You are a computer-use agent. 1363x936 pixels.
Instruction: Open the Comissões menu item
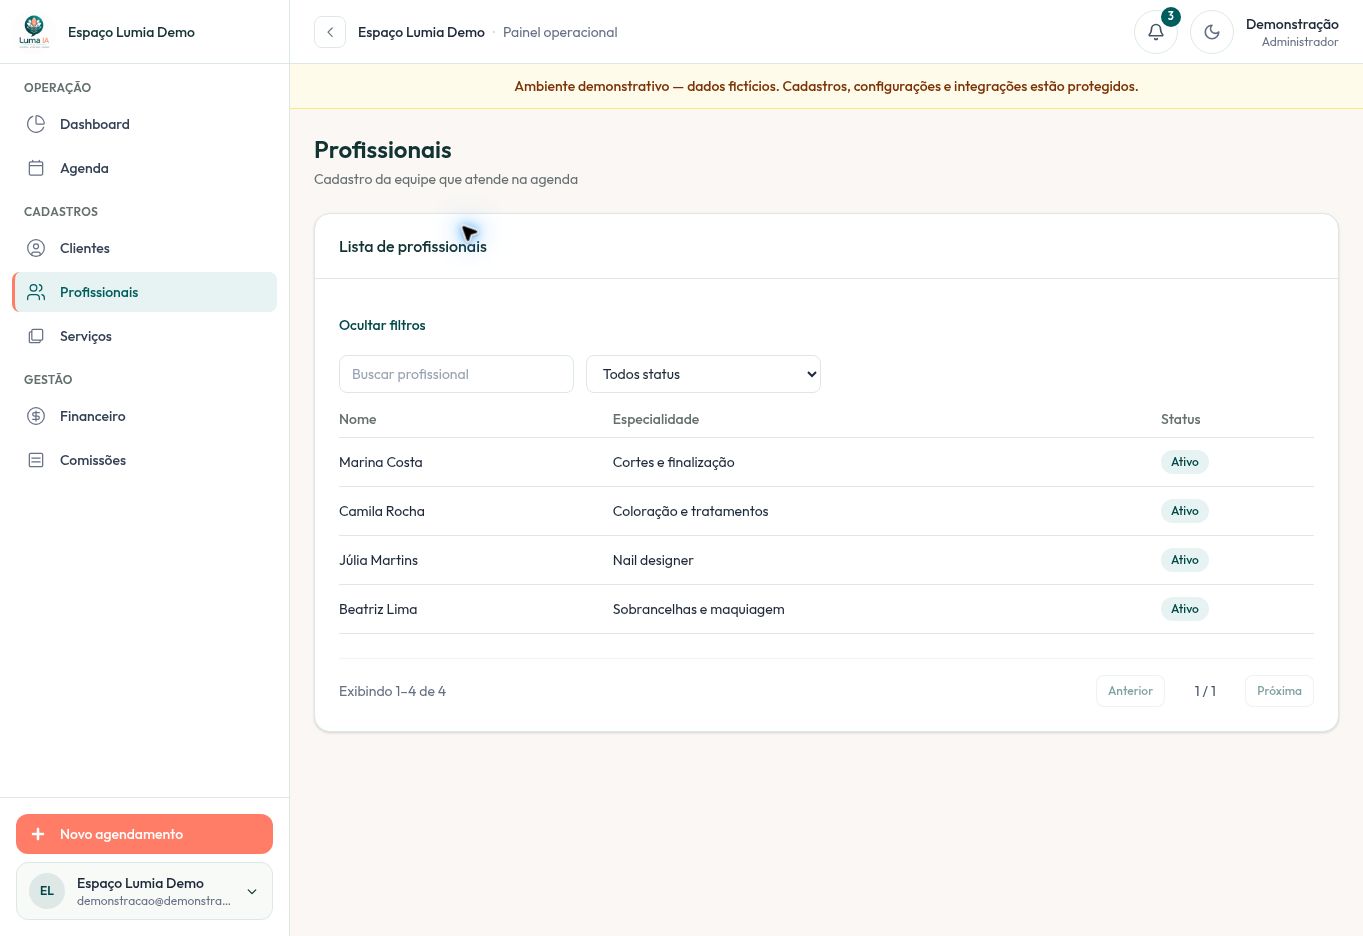[x=145, y=460]
